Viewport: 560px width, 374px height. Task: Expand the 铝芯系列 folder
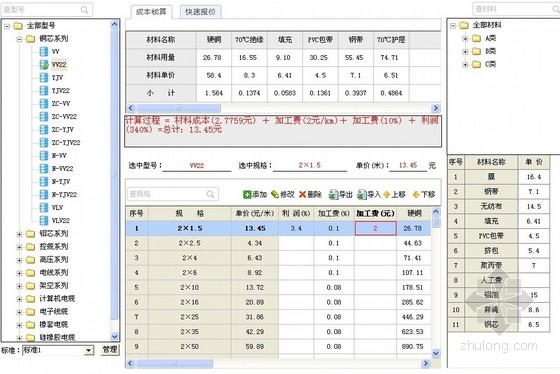point(19,234)
